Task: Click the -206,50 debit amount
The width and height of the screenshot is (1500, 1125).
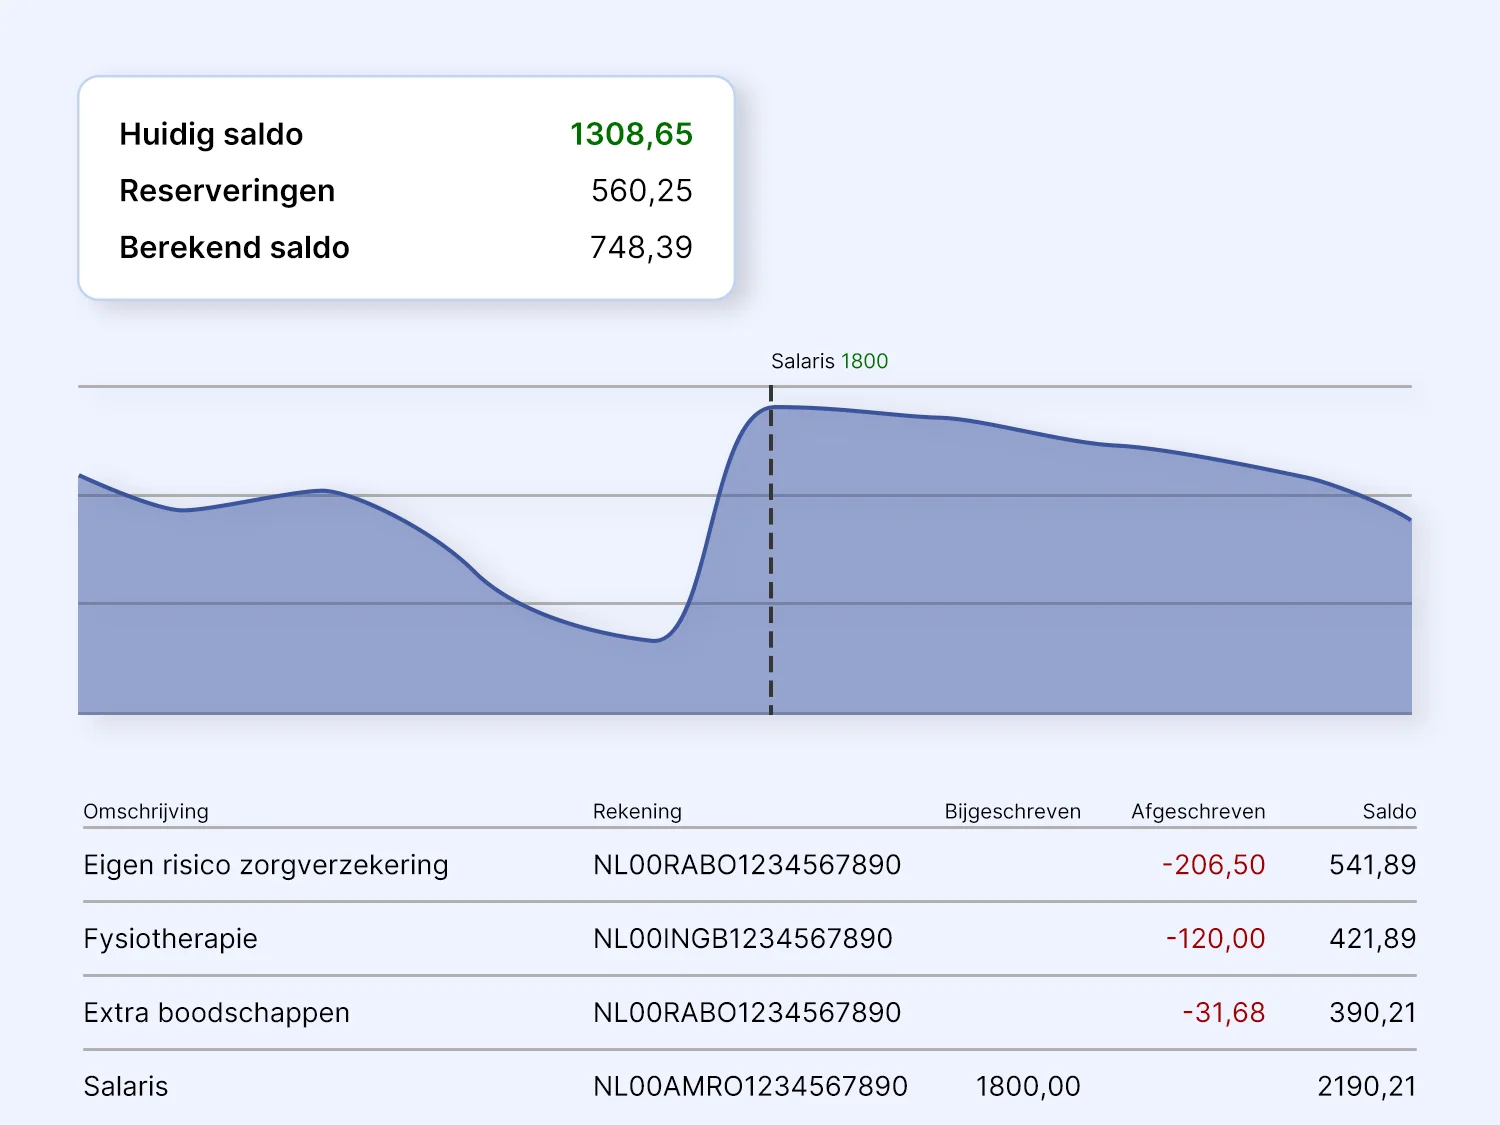Action: [1213, 865]
